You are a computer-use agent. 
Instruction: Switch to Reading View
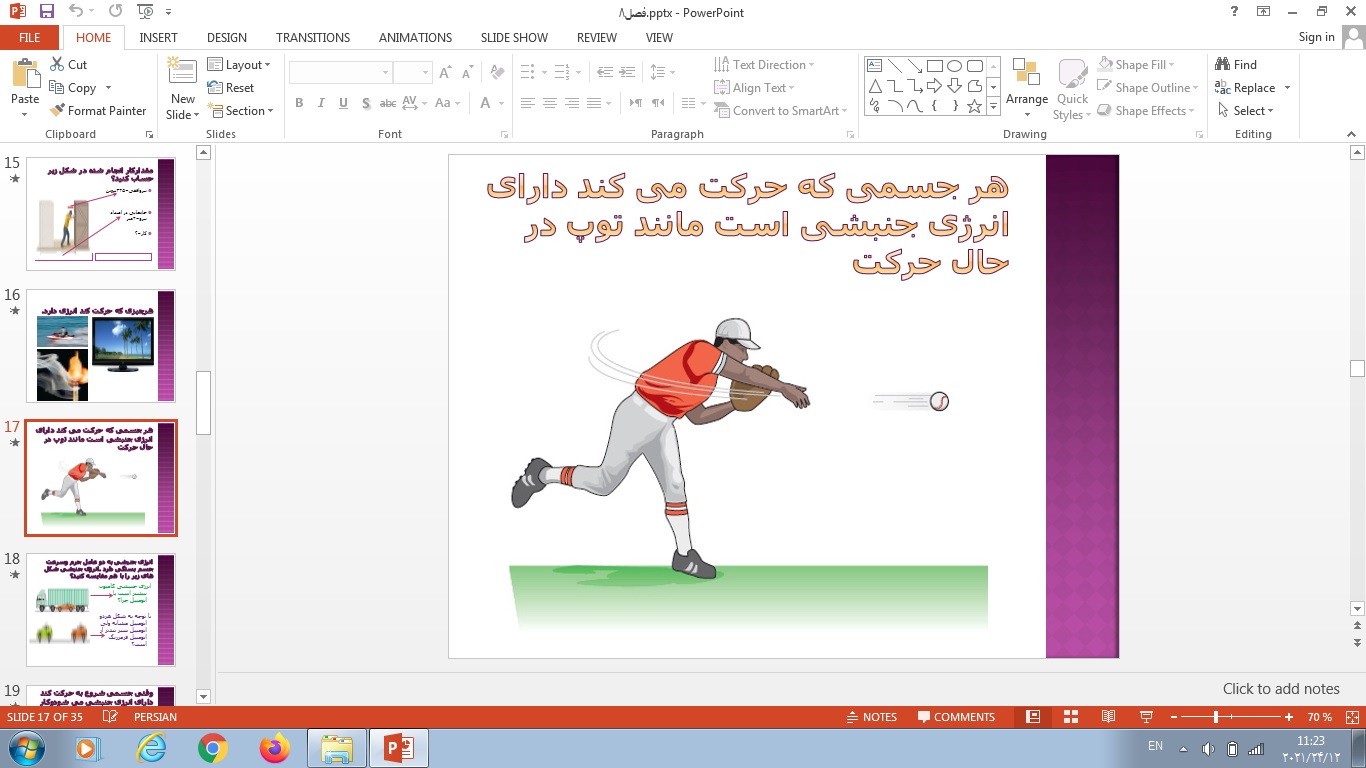pos(1108,717)
